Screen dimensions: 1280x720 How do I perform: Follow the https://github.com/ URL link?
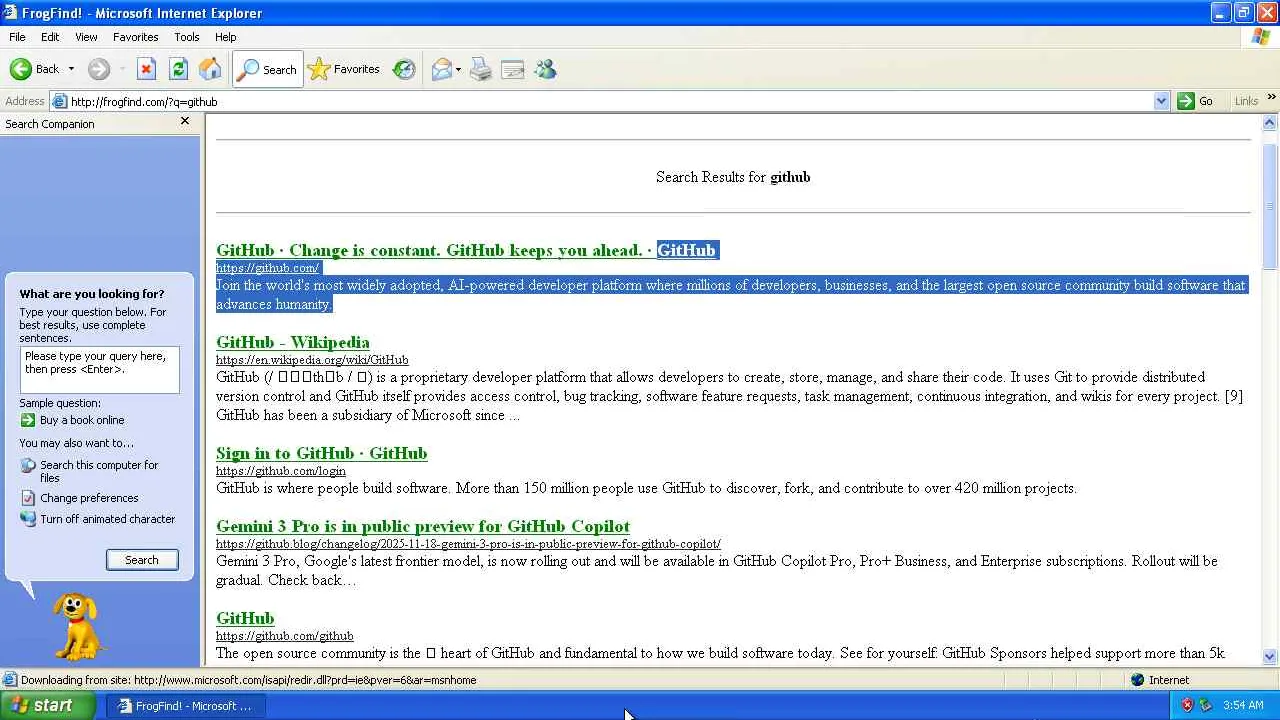[x=267, y=268]
